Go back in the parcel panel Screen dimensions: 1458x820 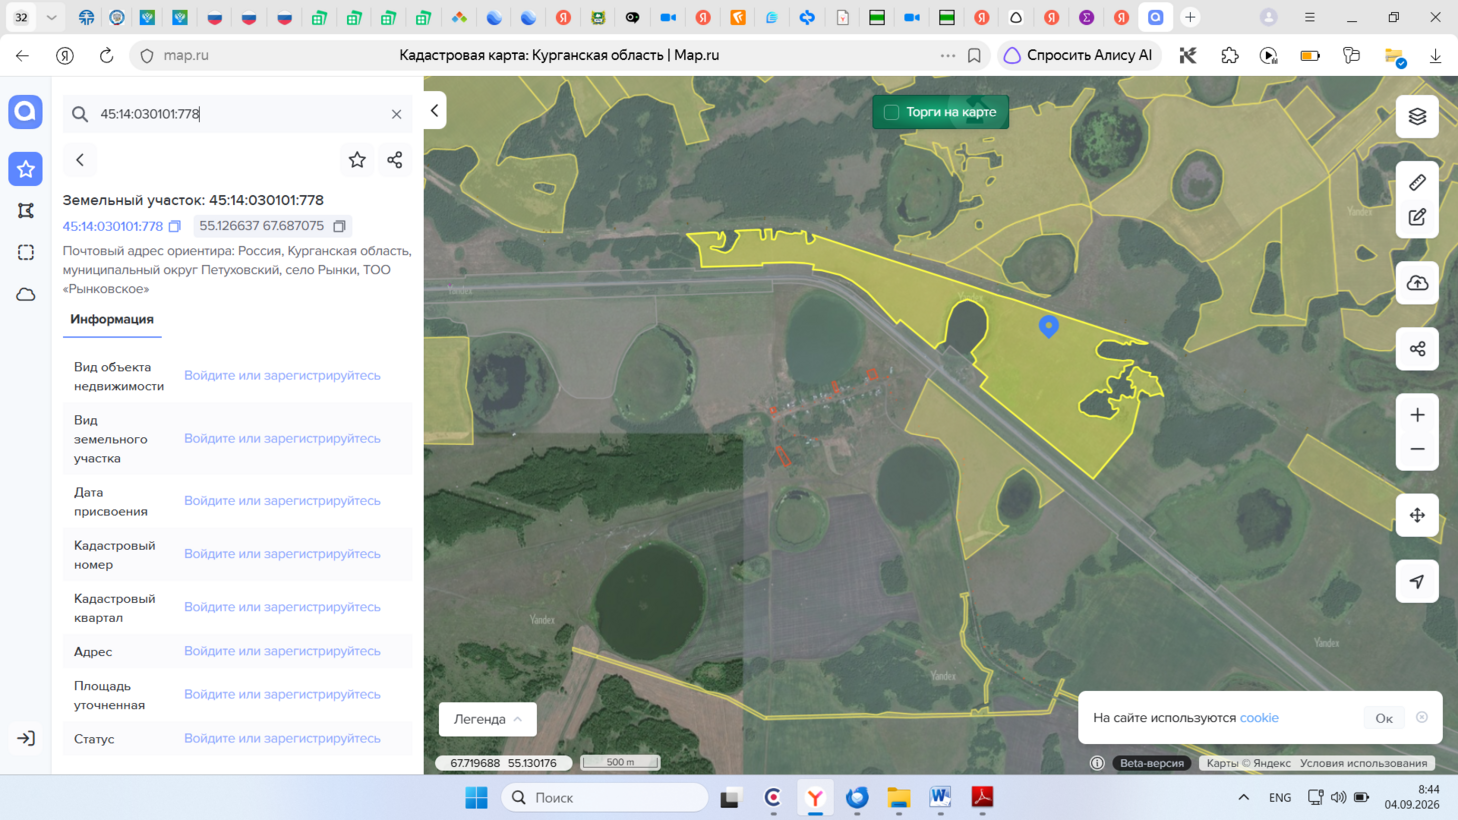coord(80,160)
